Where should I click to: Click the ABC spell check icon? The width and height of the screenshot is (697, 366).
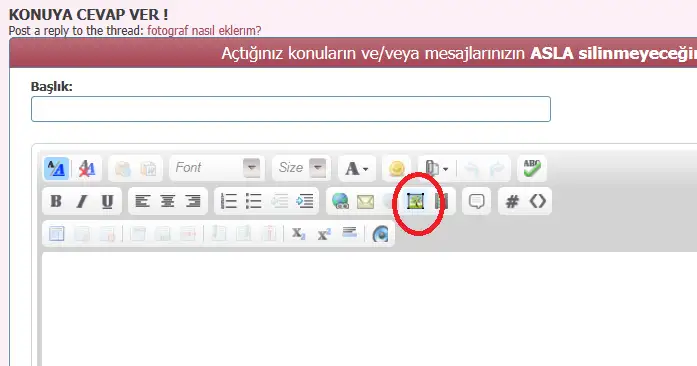click(x=532, y=169)
